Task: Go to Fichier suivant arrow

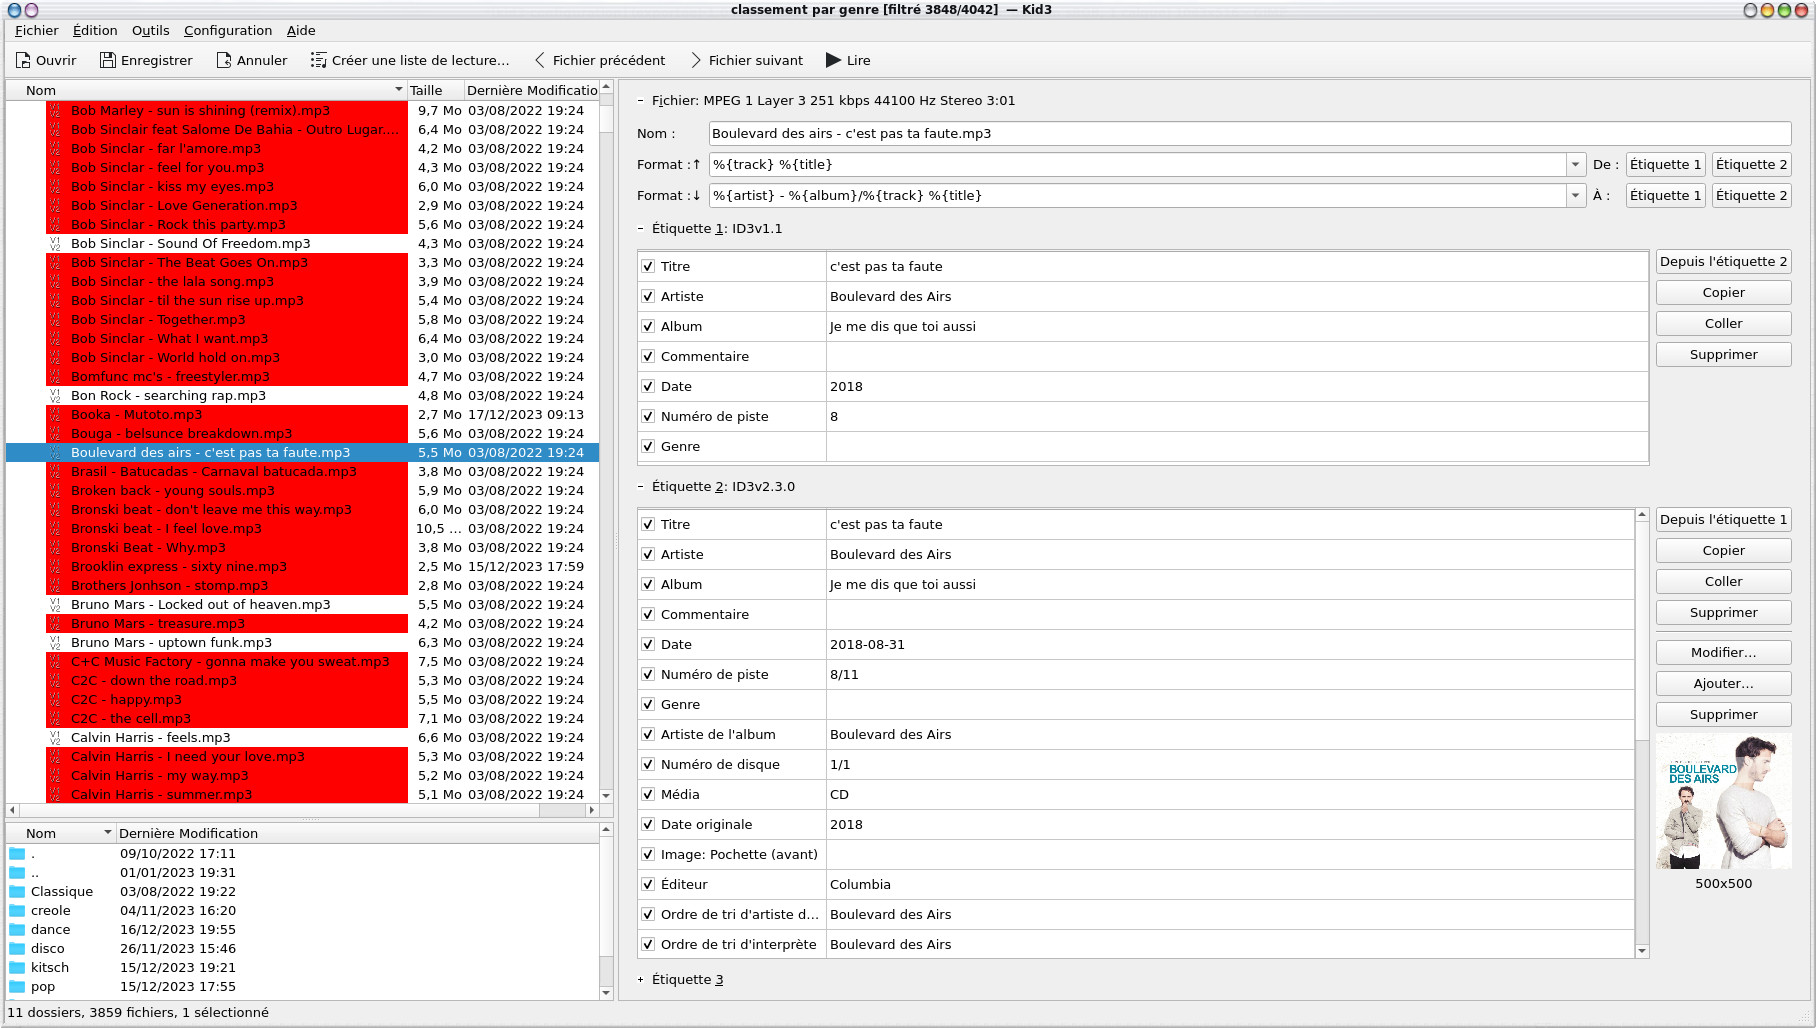Action: pyautogui.click(x=696, y=60)
